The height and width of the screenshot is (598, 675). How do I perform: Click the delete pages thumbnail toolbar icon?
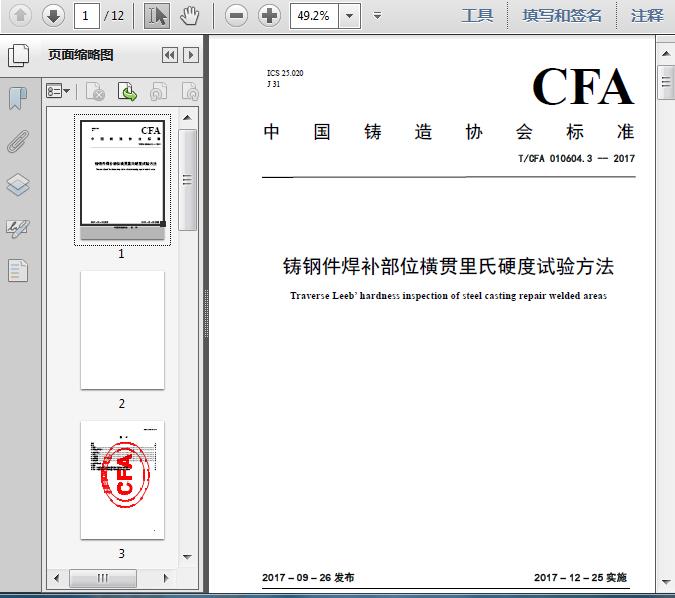[x=96, y=91]
